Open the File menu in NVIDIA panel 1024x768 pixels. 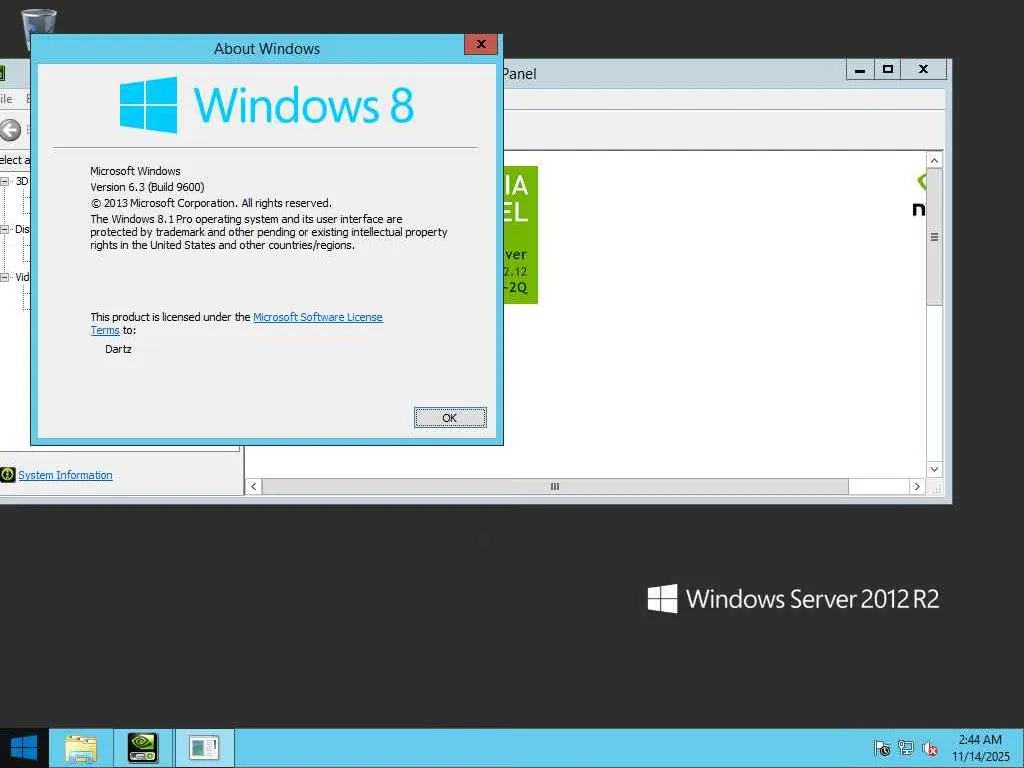[x=6, y=99]
